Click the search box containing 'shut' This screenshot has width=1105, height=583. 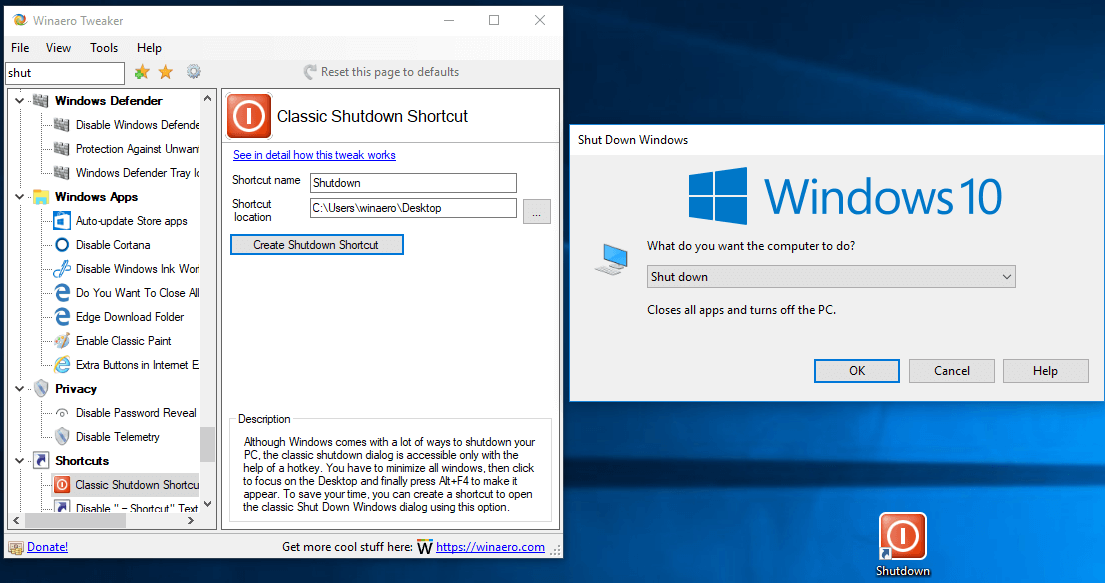tap(65, 73)
